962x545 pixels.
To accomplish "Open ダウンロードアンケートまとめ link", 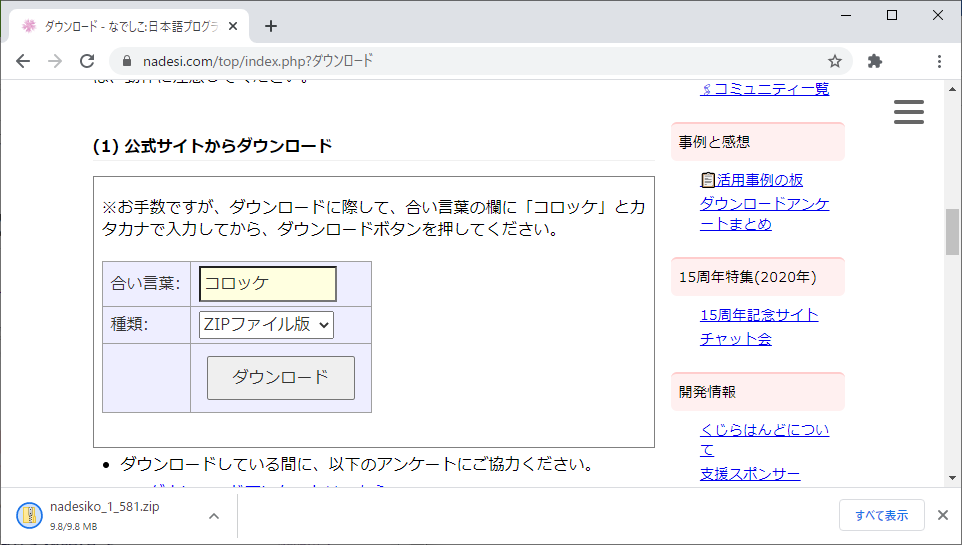I will tap(764, 214).
